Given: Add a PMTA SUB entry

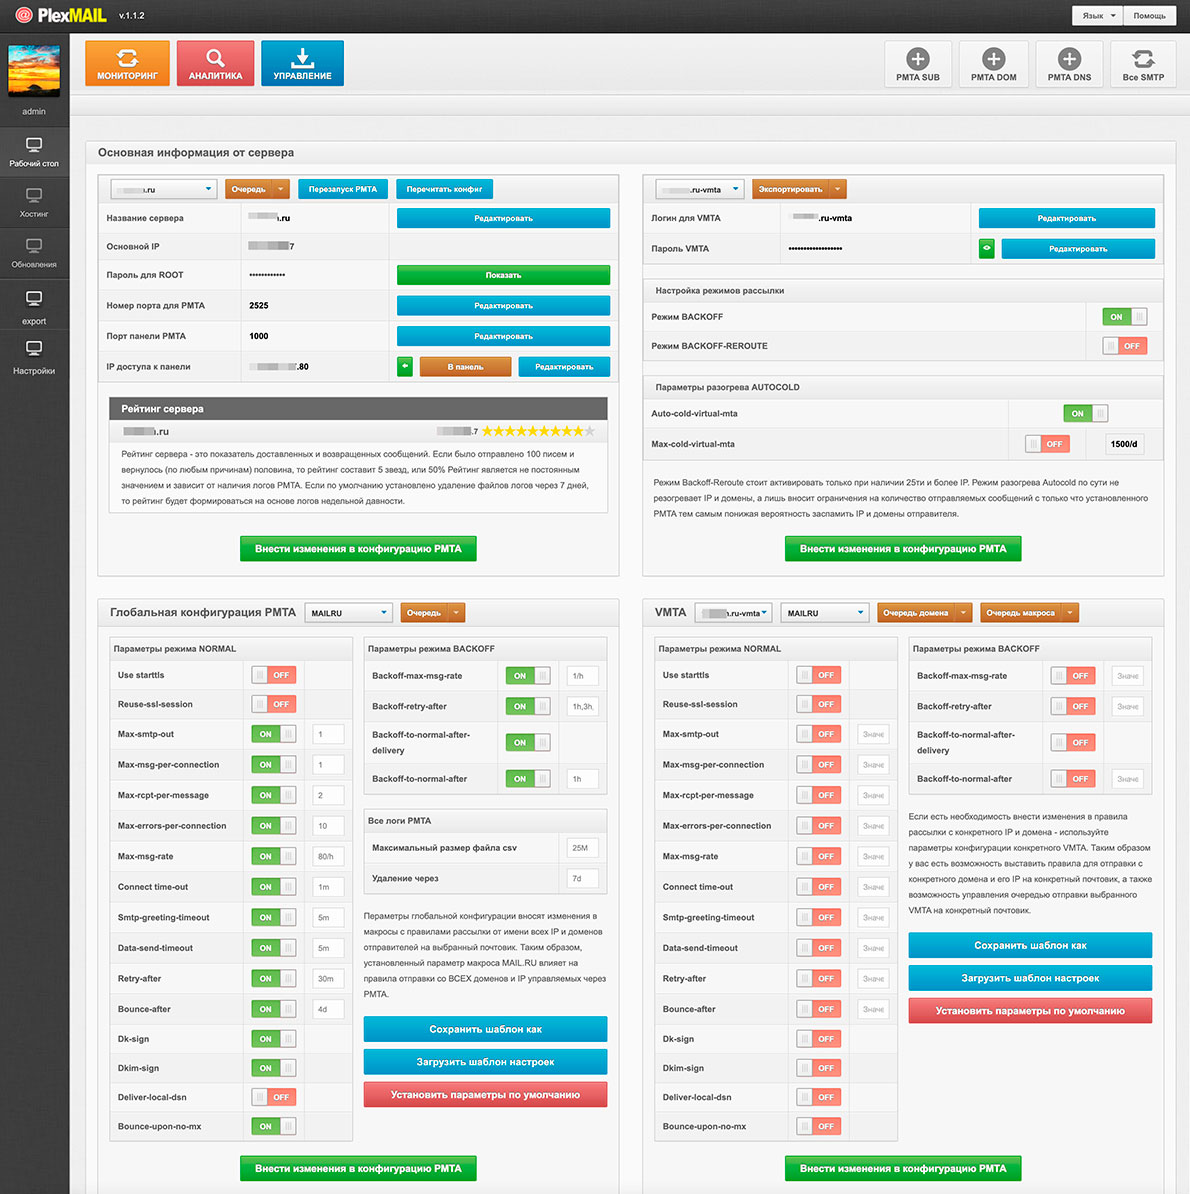Looking at the screenshot, I should coord(917,65).
